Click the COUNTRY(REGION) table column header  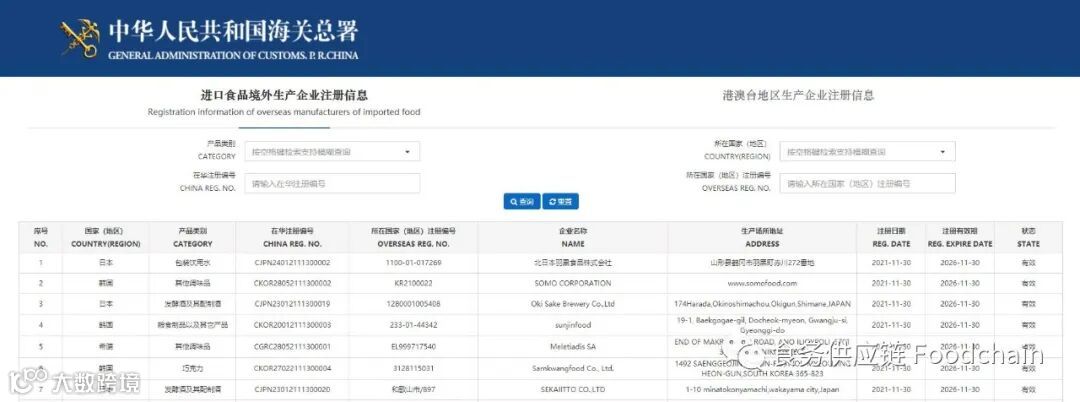click(106, 237)
